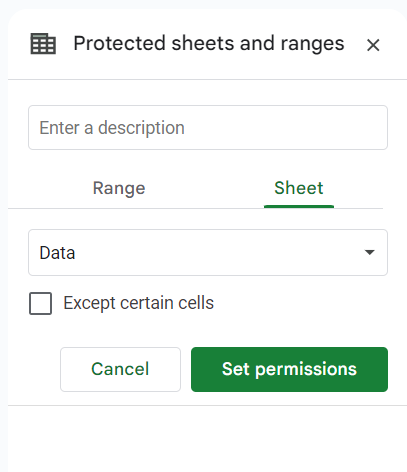Click the Enter a description field
This screenshot has width=407, height=472.
tap(208, 128)
